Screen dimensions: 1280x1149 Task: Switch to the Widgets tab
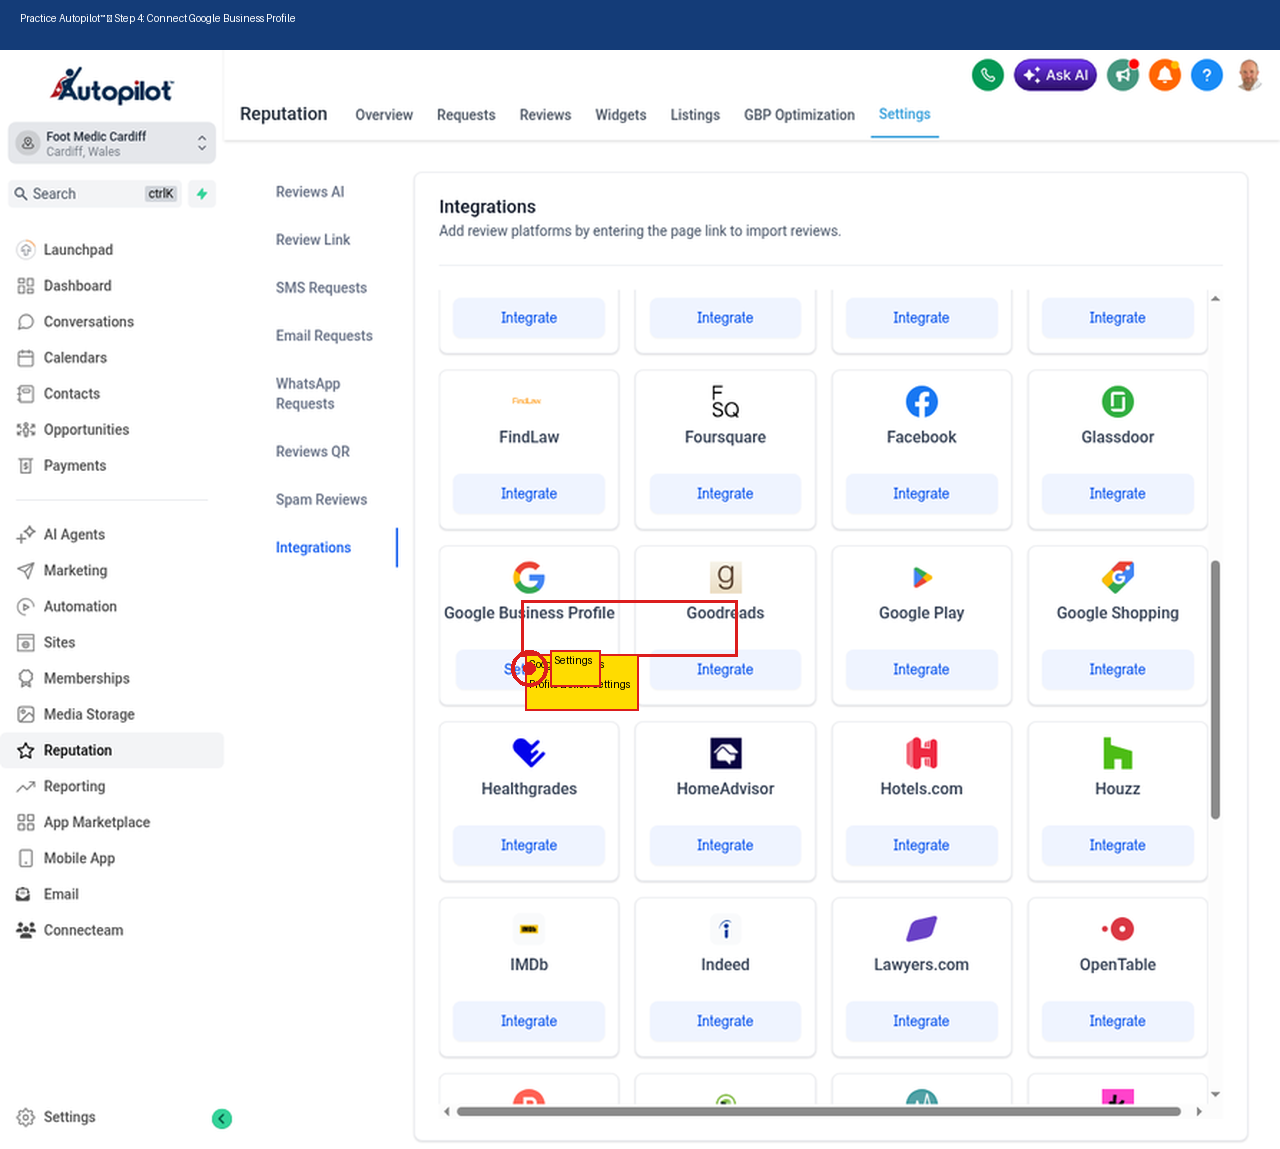[621, 115]
